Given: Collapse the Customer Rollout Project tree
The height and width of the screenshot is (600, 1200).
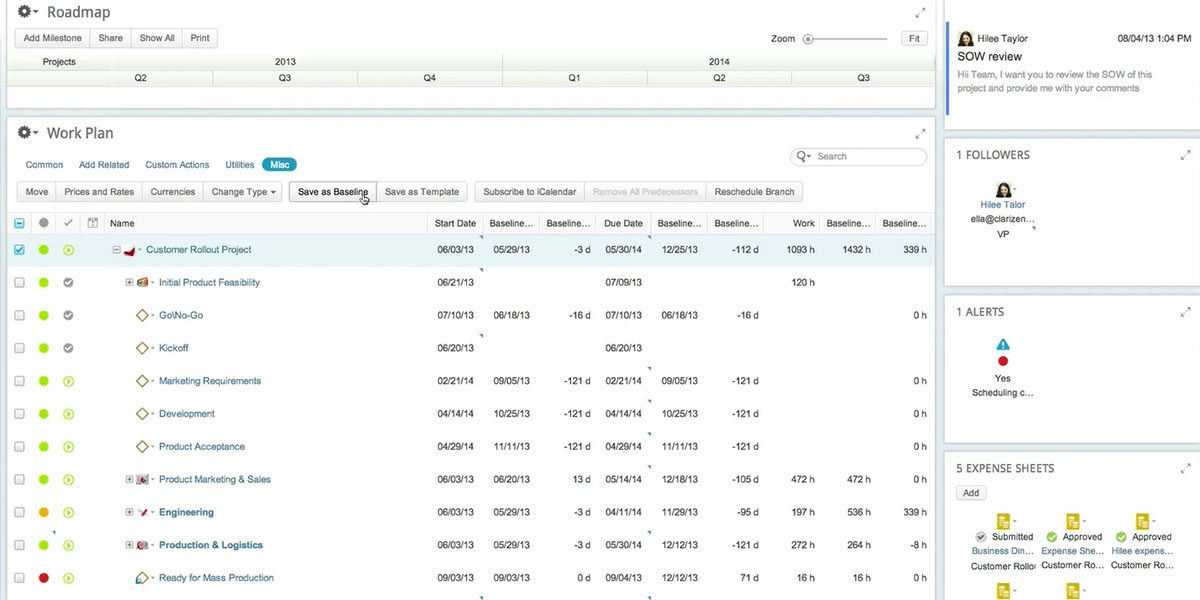Looking at the screenshot, I should 117,250.
